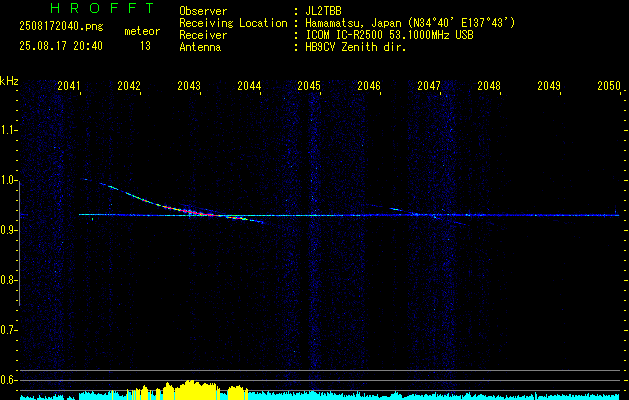This screenshot has width=629, height=400.
Task: Click the 0.9 kHz axis label
Action: [x=9, y=230]
